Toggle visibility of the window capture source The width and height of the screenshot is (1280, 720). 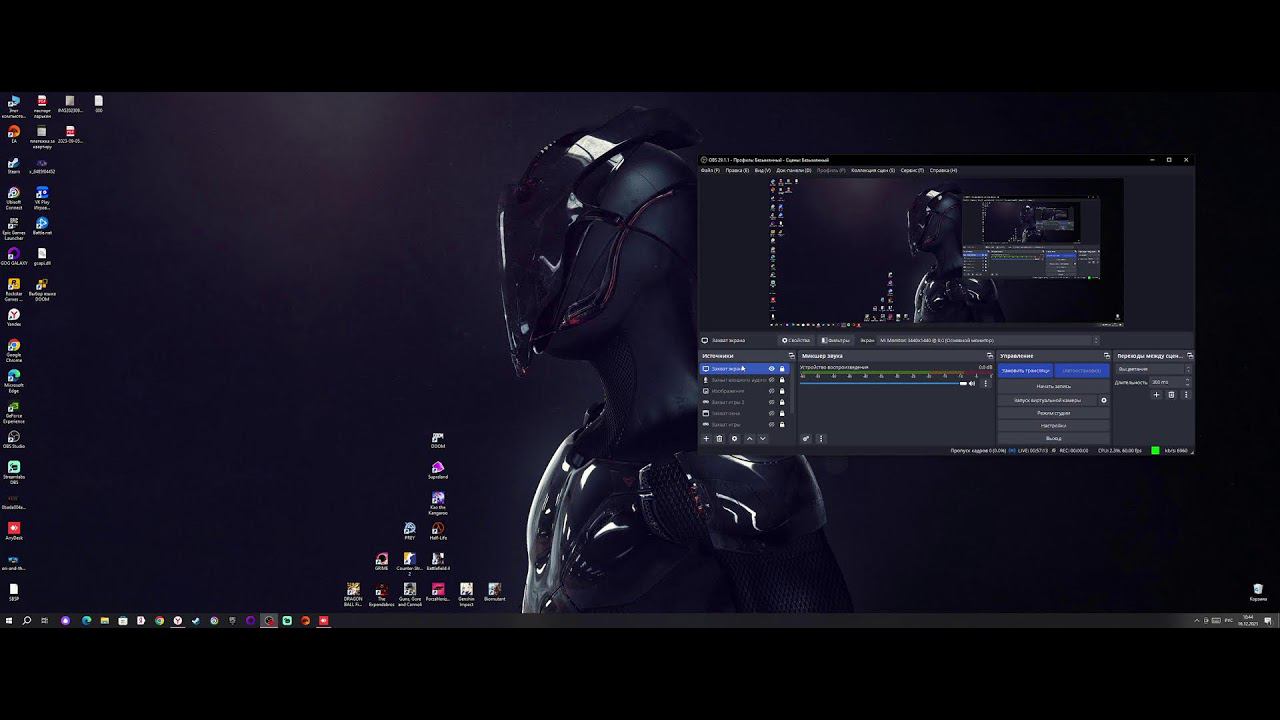[771, 413]
